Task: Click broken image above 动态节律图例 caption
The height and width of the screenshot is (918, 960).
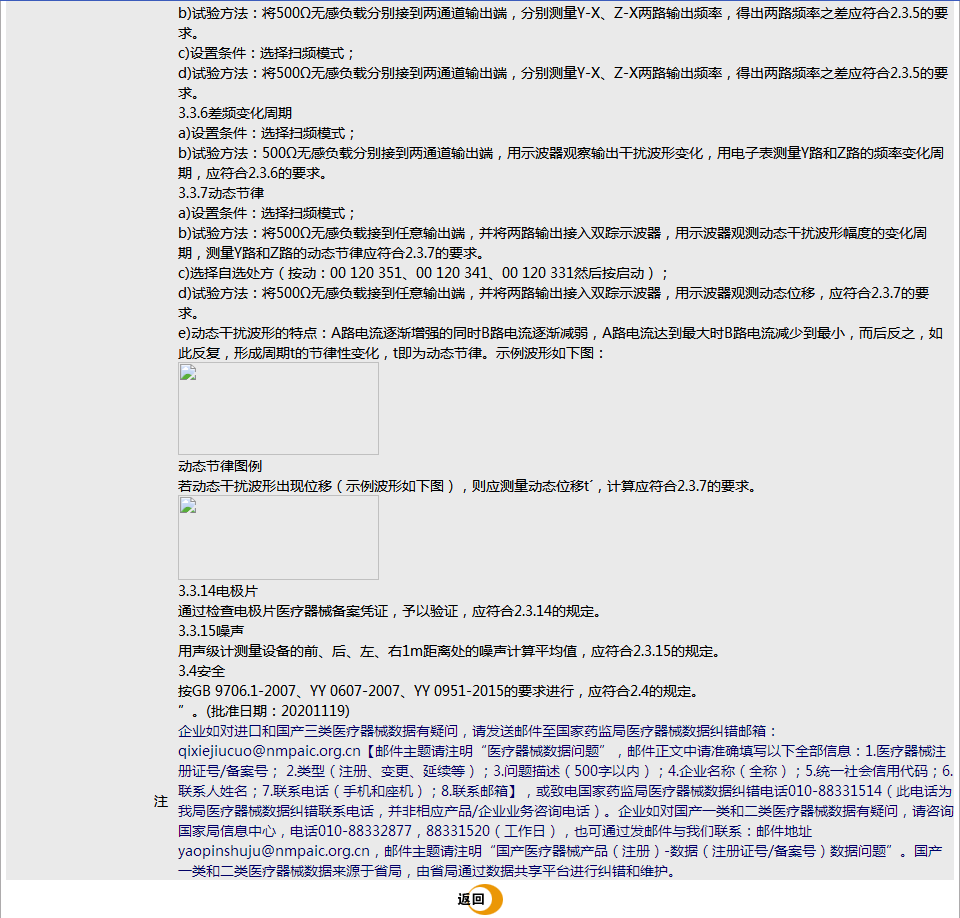Action: 278,408
